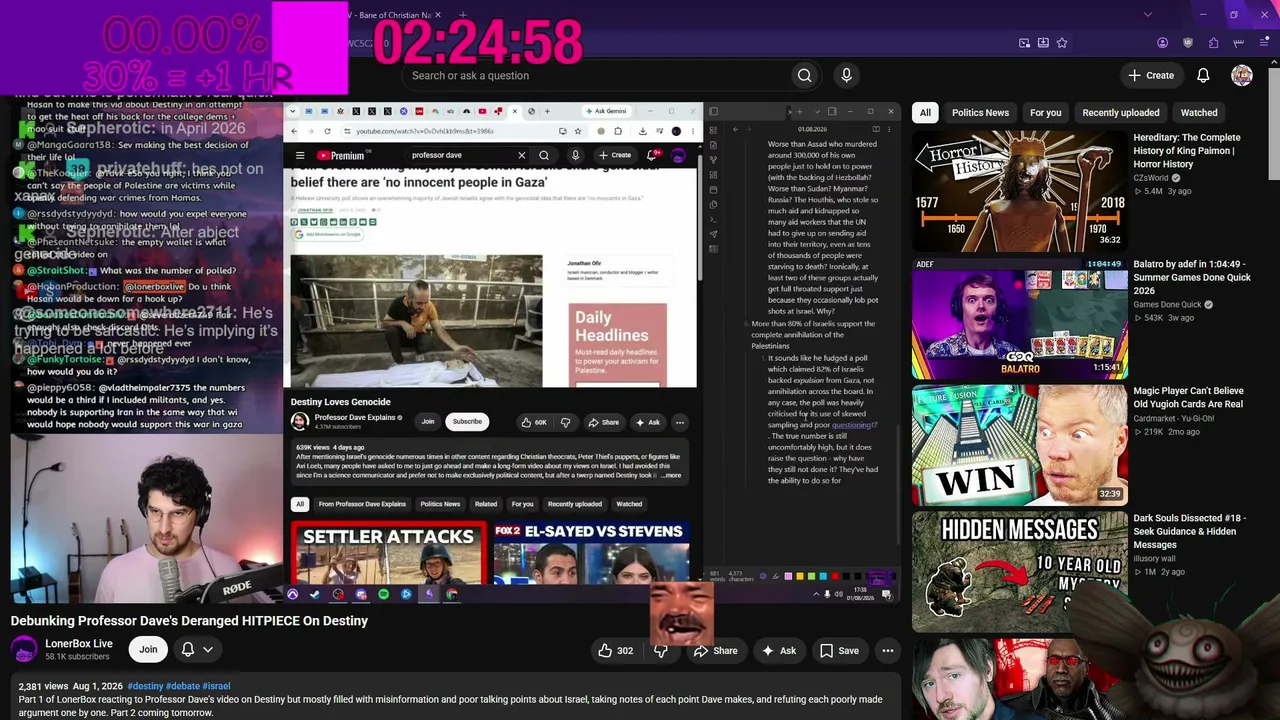
Task: Open the browser application menu
Action: coord(1265,43)
